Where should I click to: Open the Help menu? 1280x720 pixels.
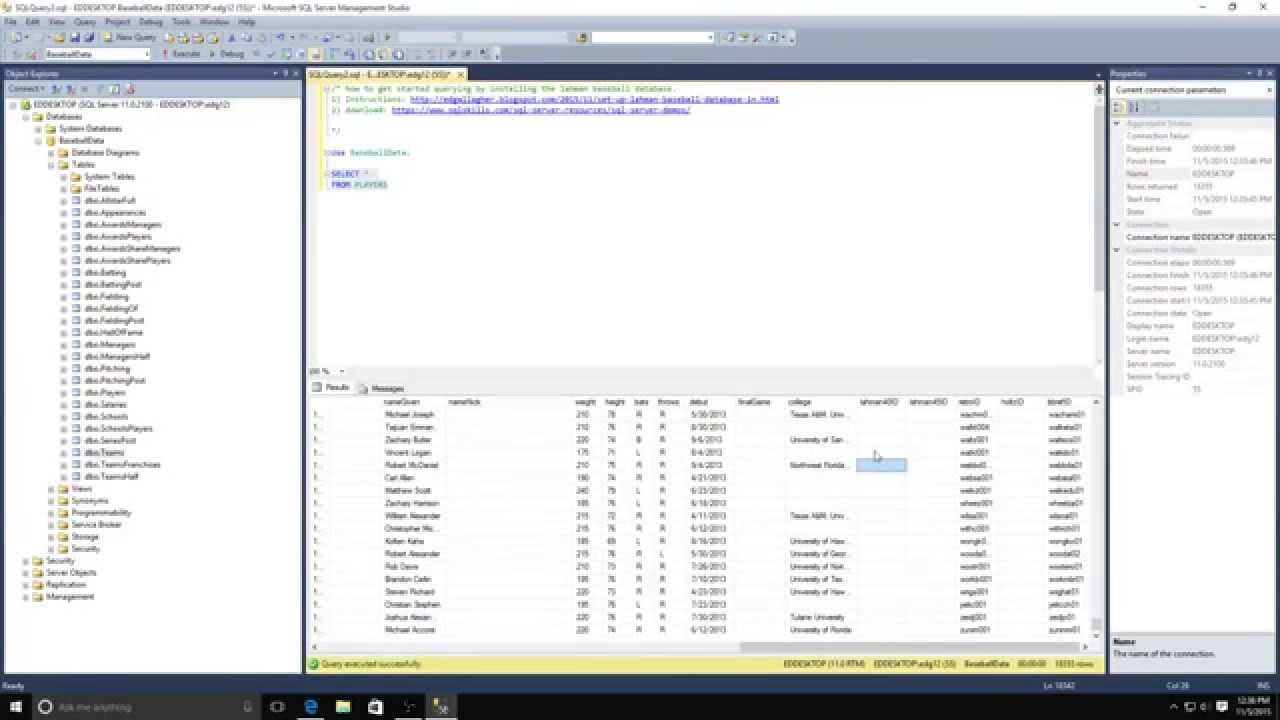pyautogui.click(x=246, y=21)
